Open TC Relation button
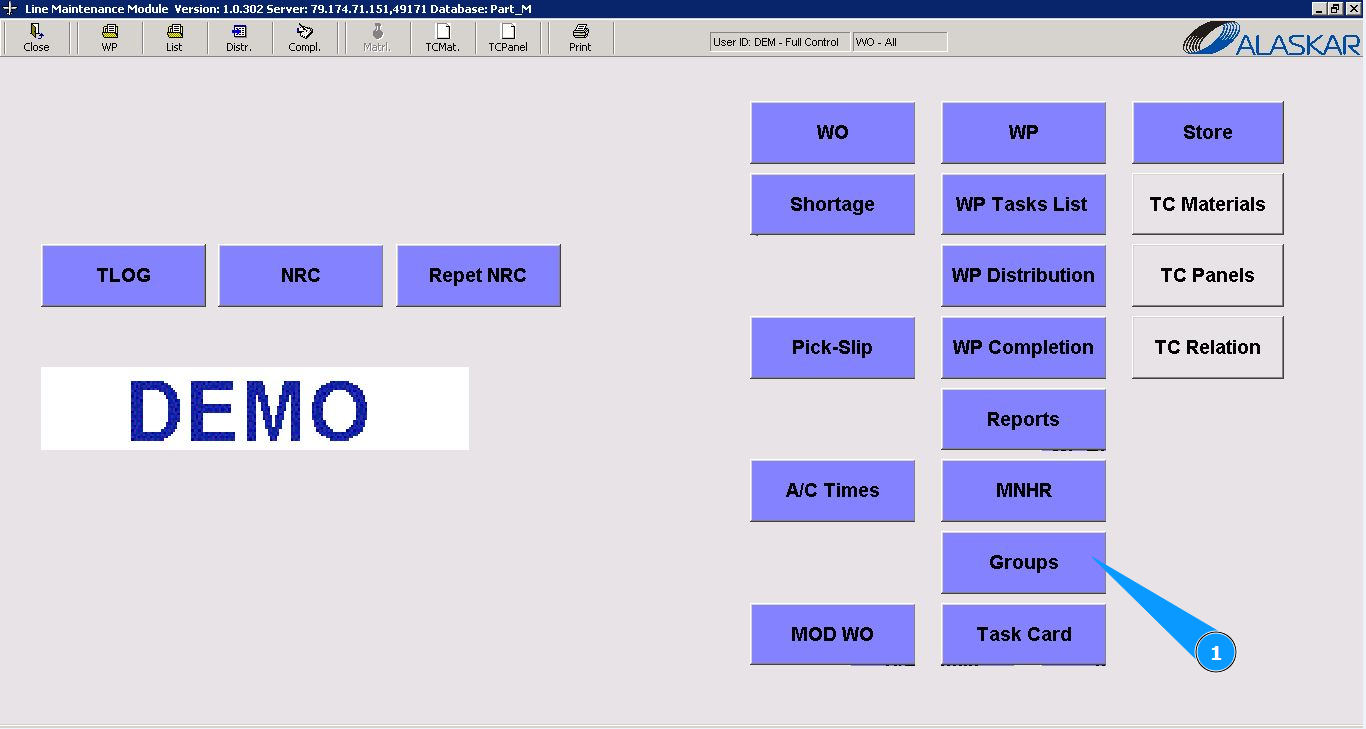Image resolution: width=1366 pixels, height=729 pixels. [1207, 347]
